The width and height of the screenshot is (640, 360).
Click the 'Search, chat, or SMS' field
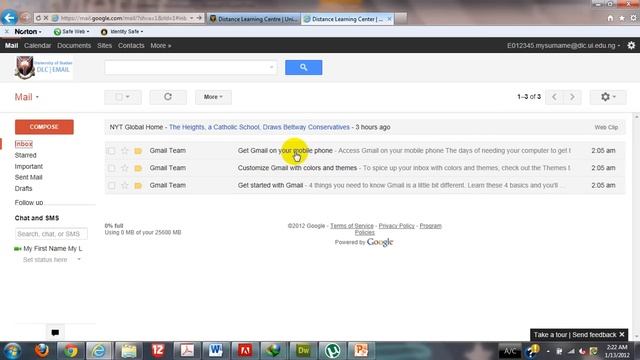[51, 234]
